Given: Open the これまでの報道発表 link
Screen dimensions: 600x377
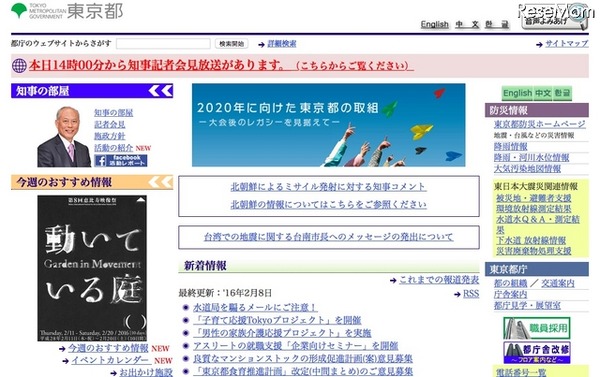Looking at the screenshot, I should point(439,280).
